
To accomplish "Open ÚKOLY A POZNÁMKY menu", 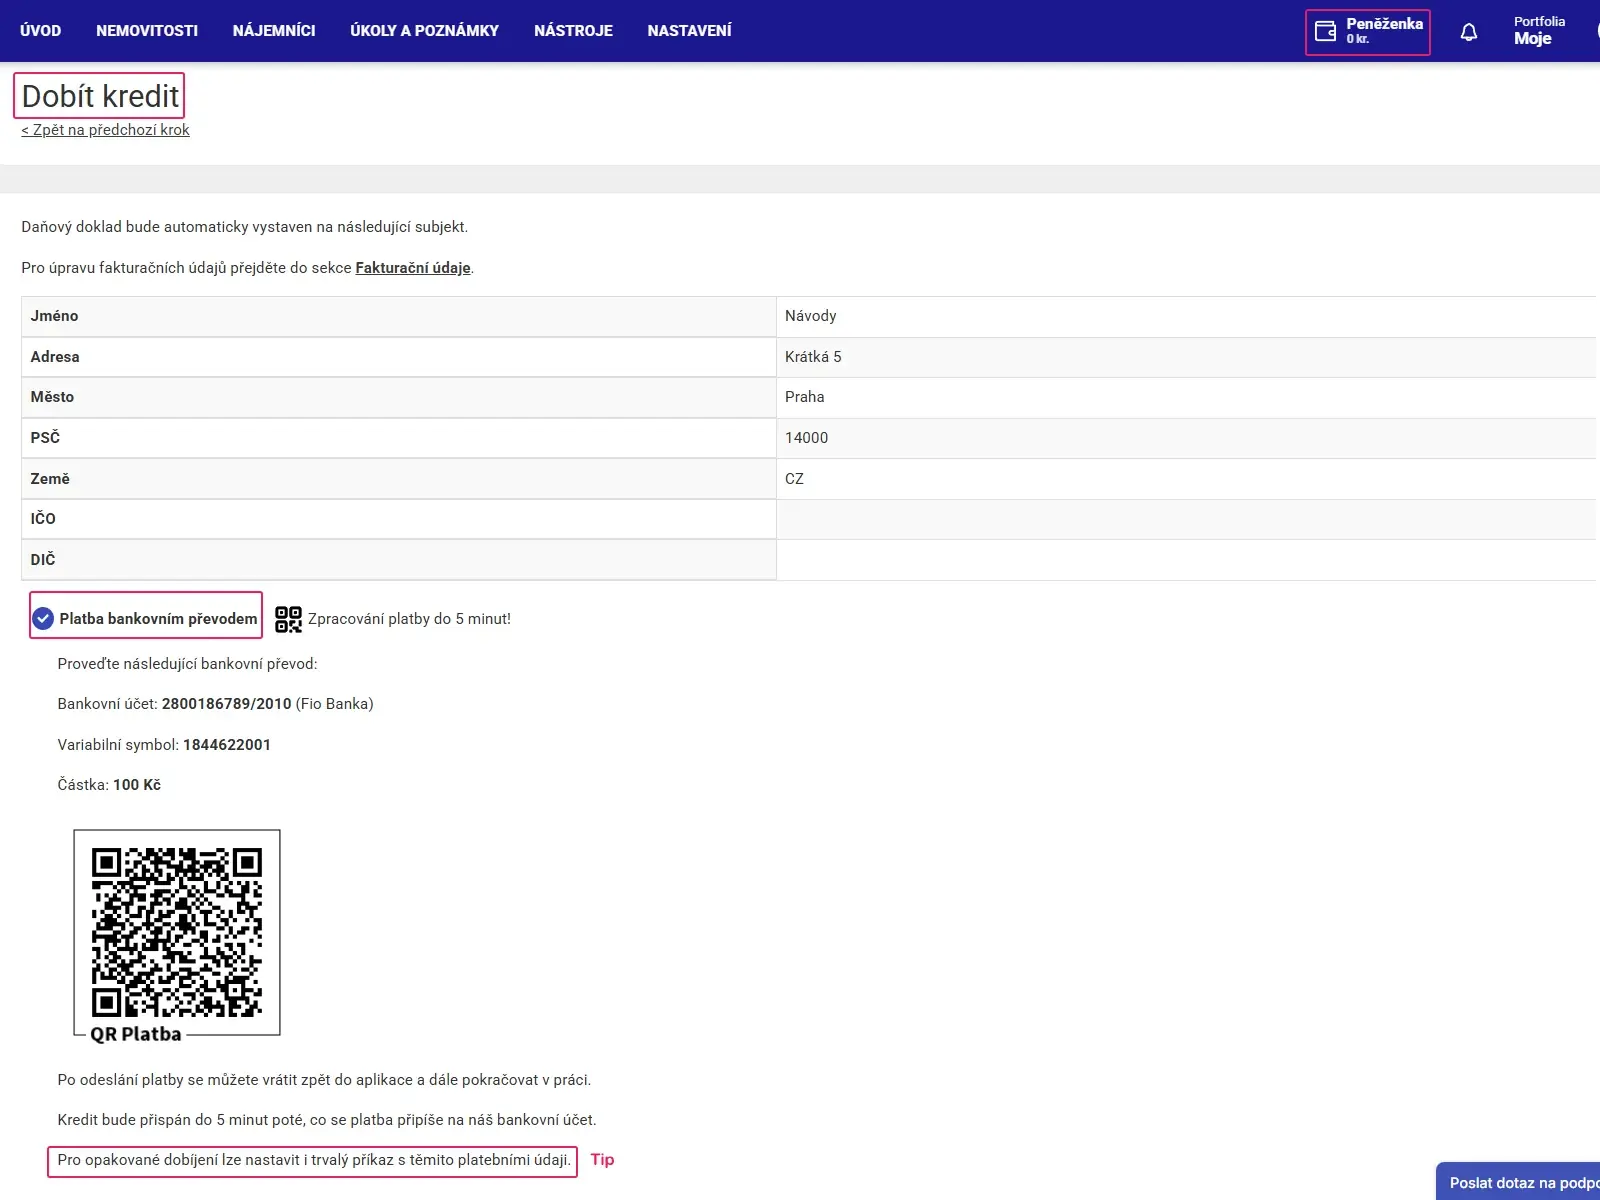I will [424, 31].
